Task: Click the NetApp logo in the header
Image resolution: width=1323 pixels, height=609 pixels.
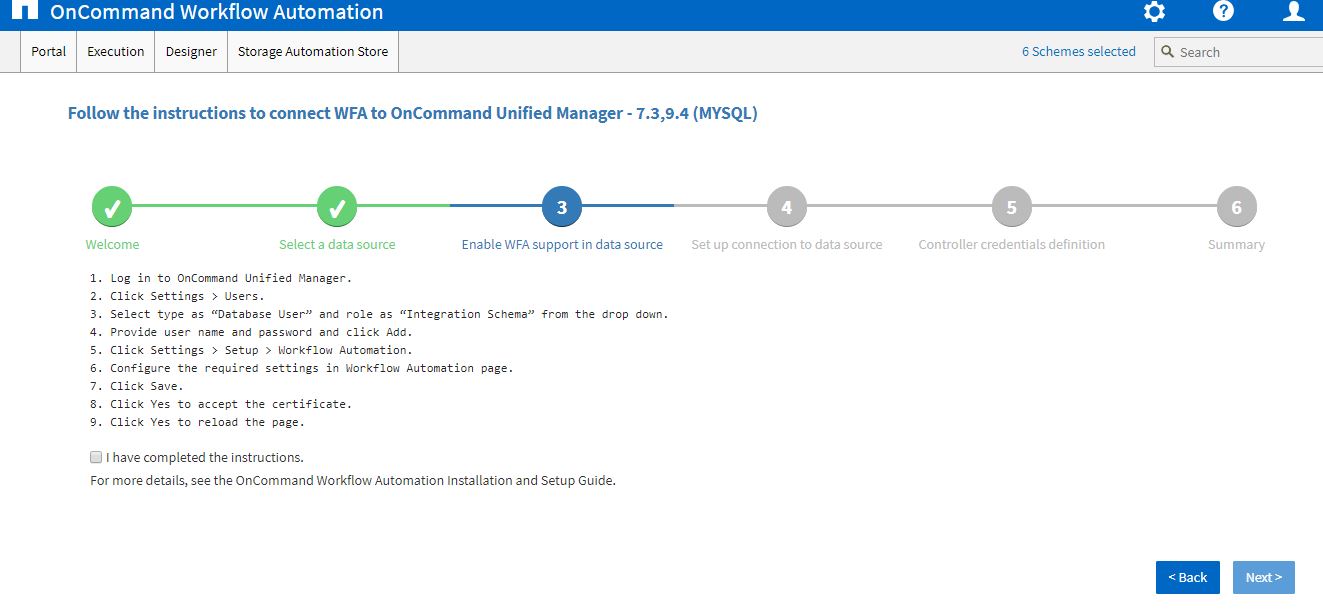Action: [x=28, y=12]
